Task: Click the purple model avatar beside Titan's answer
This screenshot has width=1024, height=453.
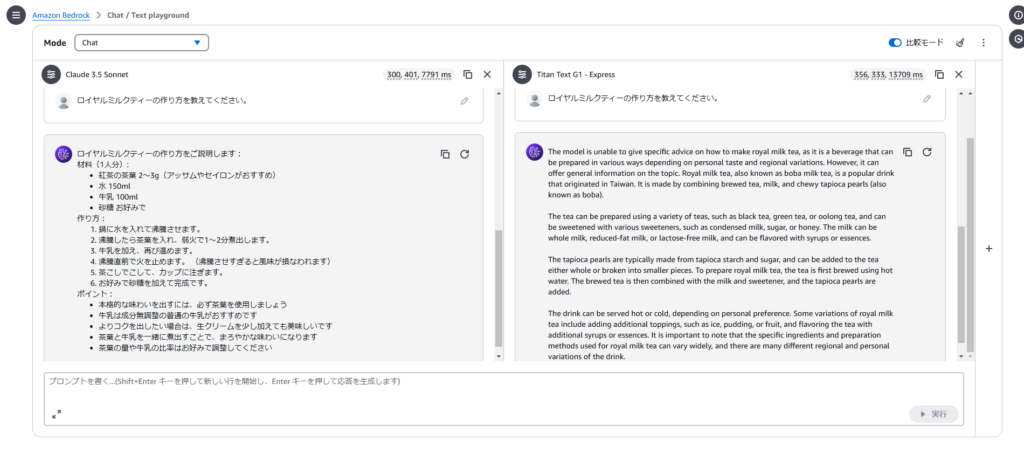Action: 534,151
